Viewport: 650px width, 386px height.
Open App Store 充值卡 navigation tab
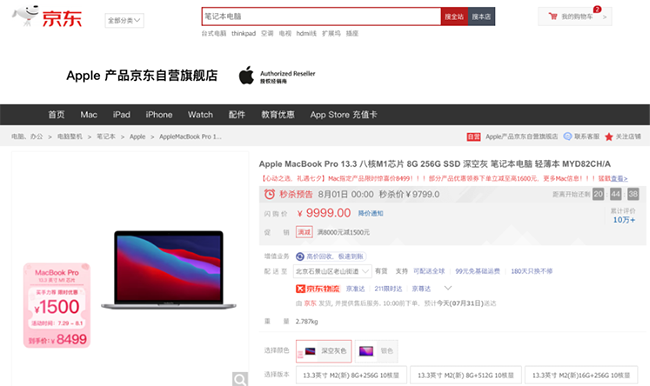[x=344, y=114]
